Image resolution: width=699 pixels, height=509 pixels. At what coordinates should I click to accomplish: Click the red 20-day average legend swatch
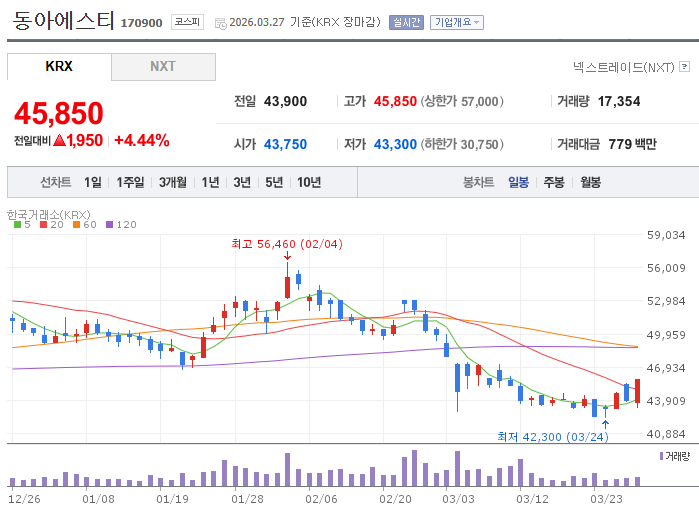coord(43,225)
